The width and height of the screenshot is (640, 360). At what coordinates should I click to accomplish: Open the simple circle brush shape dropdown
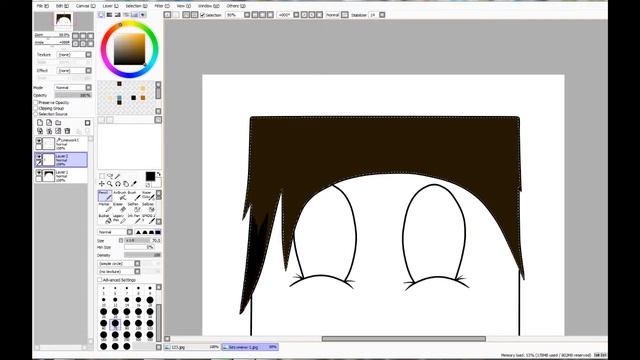click(119, 264)
